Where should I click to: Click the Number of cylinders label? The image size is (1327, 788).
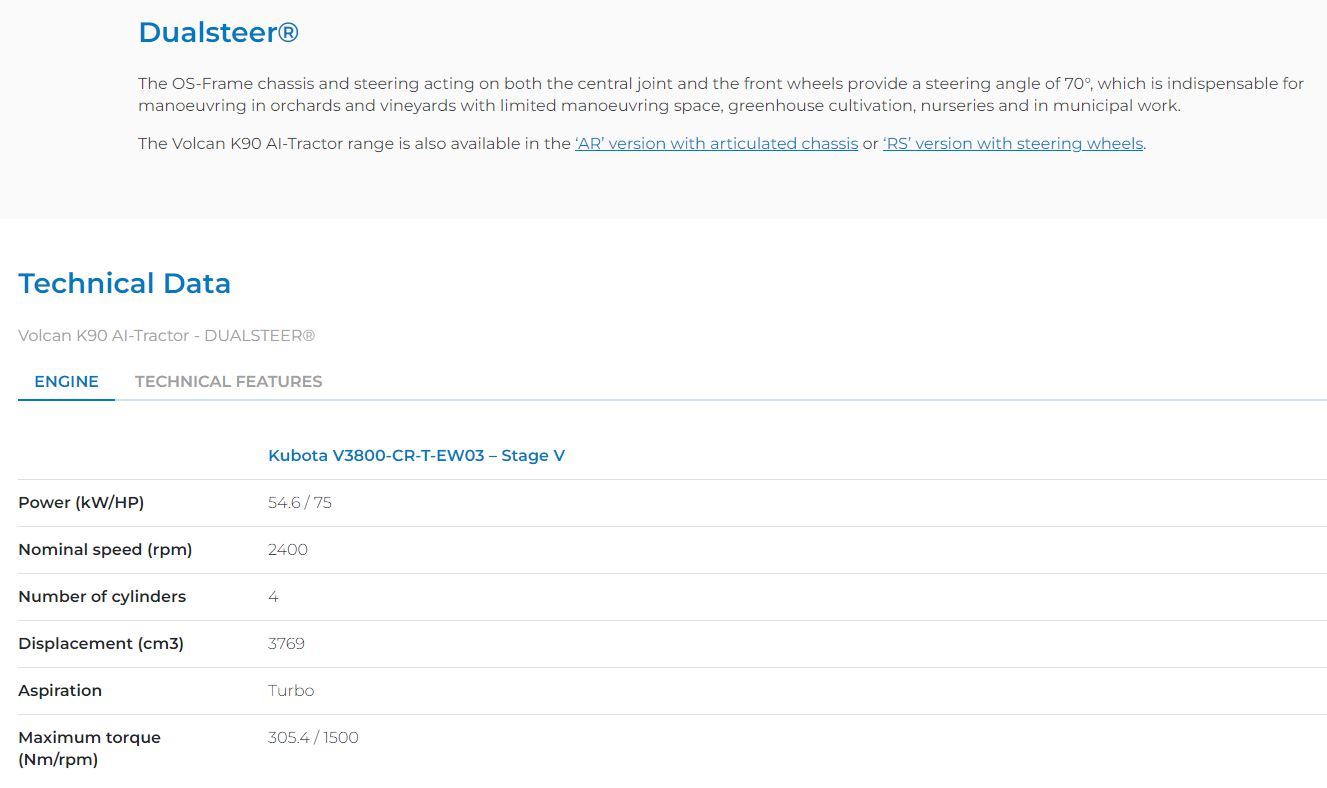[102, 597]
